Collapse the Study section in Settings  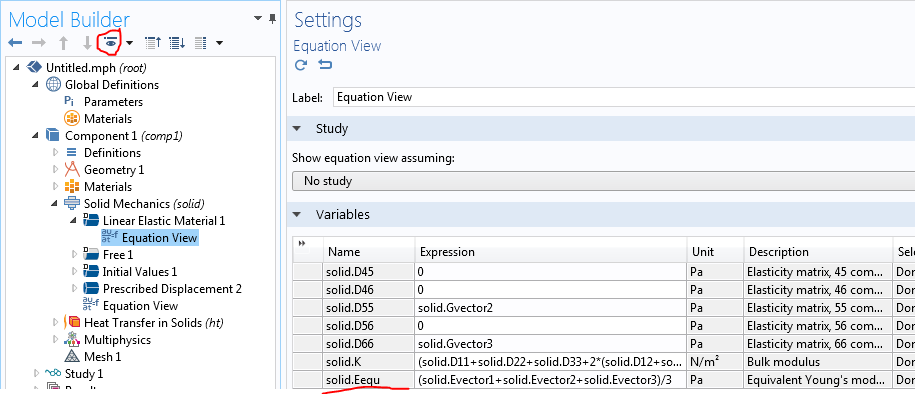pyautogui.click(x=298, y=128)
